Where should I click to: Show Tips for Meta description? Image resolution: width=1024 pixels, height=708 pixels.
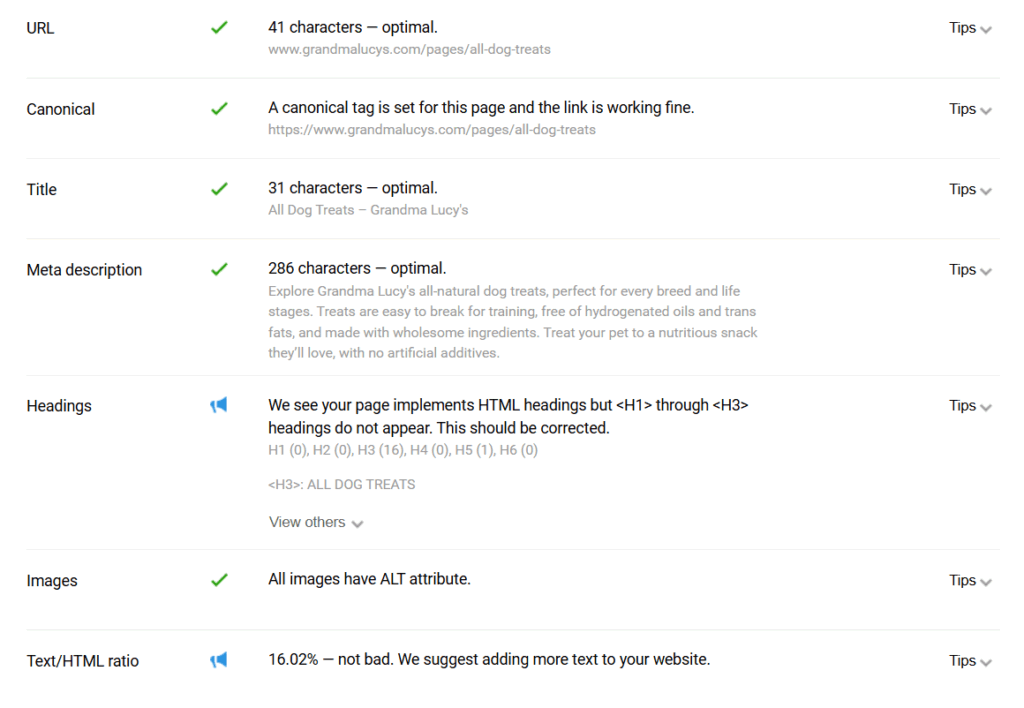[970, 270]
